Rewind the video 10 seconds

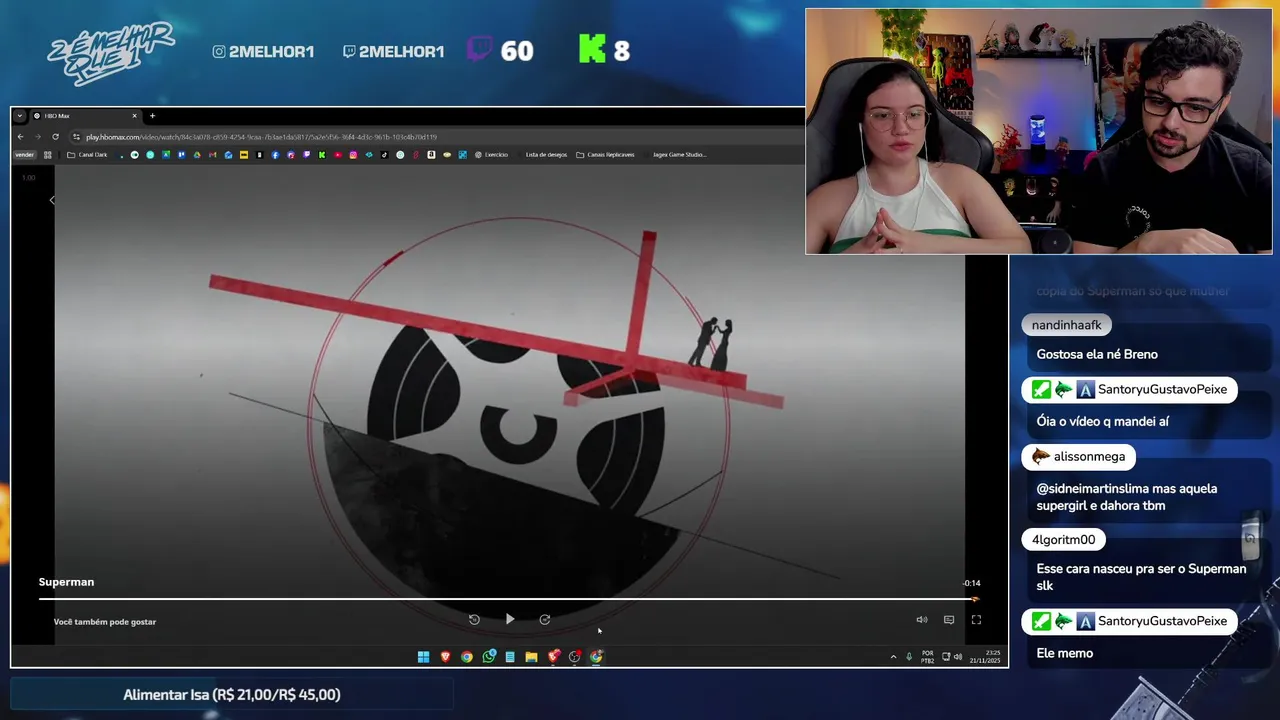coord(474,620)
